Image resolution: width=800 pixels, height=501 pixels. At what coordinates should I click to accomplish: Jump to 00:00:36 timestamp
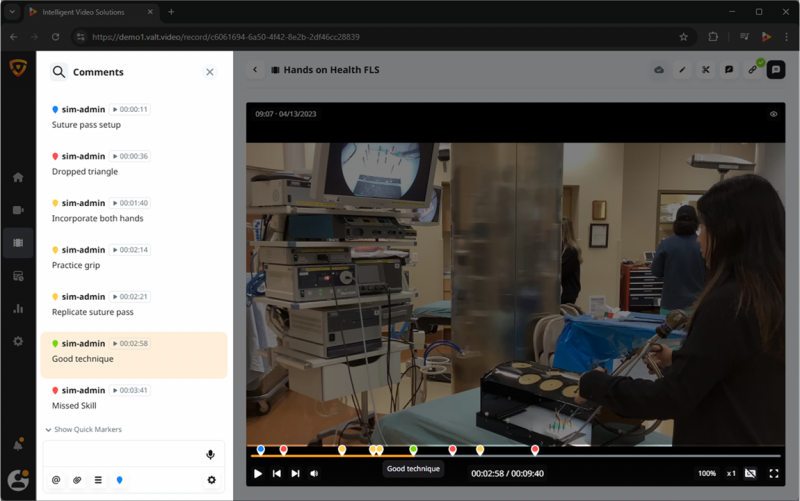(130, 156)
